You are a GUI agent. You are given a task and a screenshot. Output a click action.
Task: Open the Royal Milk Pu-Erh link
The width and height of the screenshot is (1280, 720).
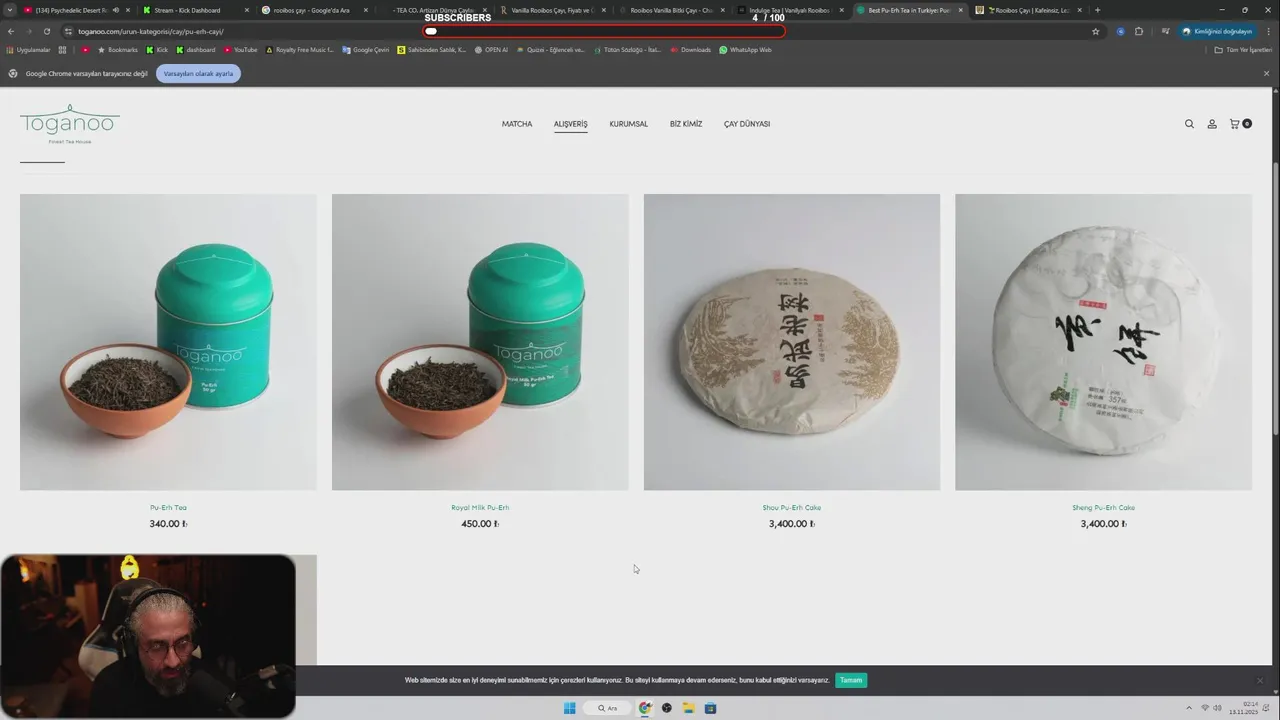pos(480,508)
